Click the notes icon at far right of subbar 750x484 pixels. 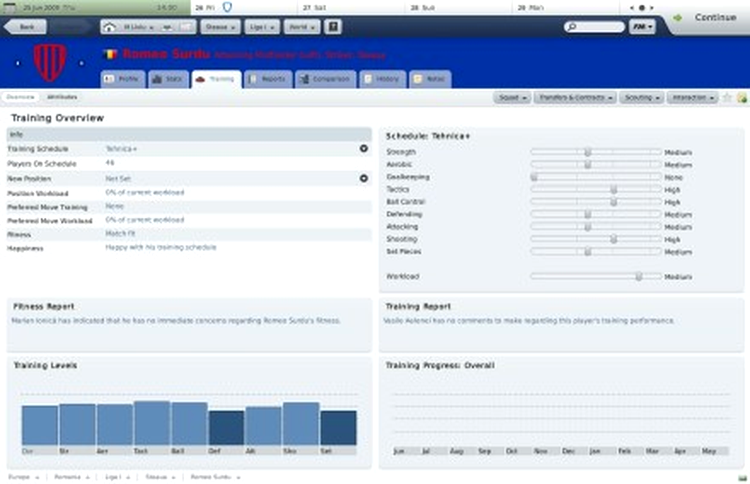[x=742, y=98]
